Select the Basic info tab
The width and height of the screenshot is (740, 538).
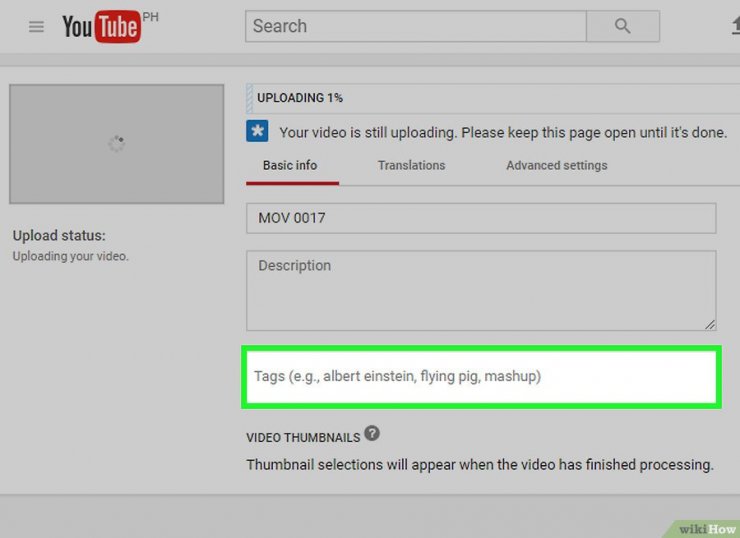pos(290,165)
